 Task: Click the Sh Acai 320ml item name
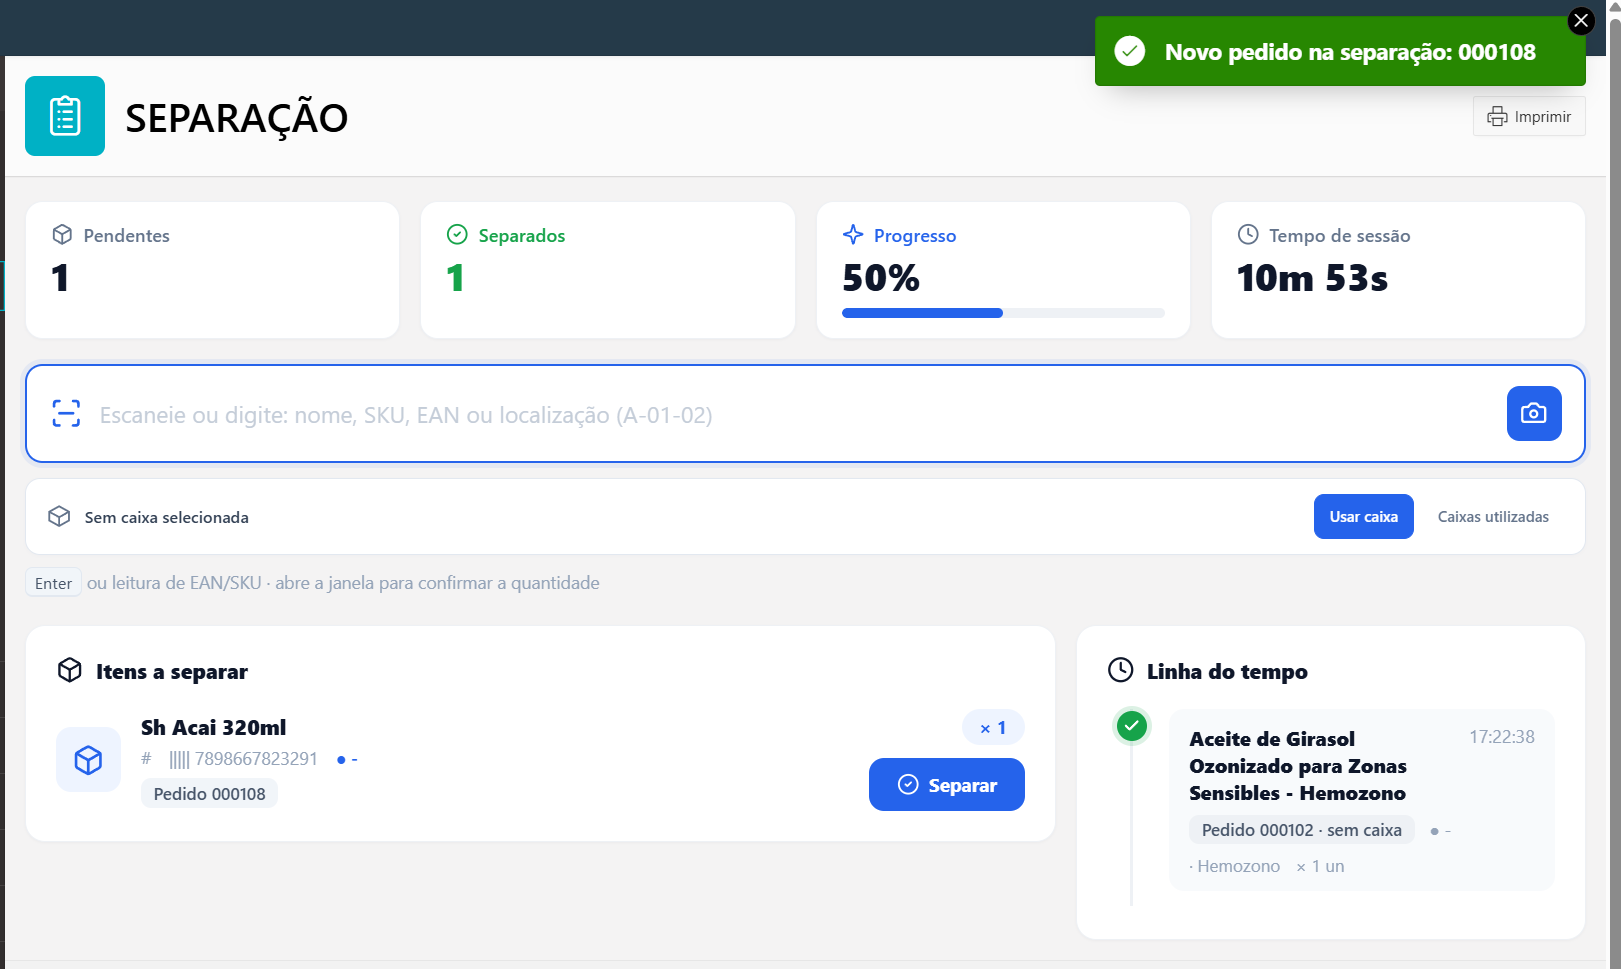click(214, 728)
